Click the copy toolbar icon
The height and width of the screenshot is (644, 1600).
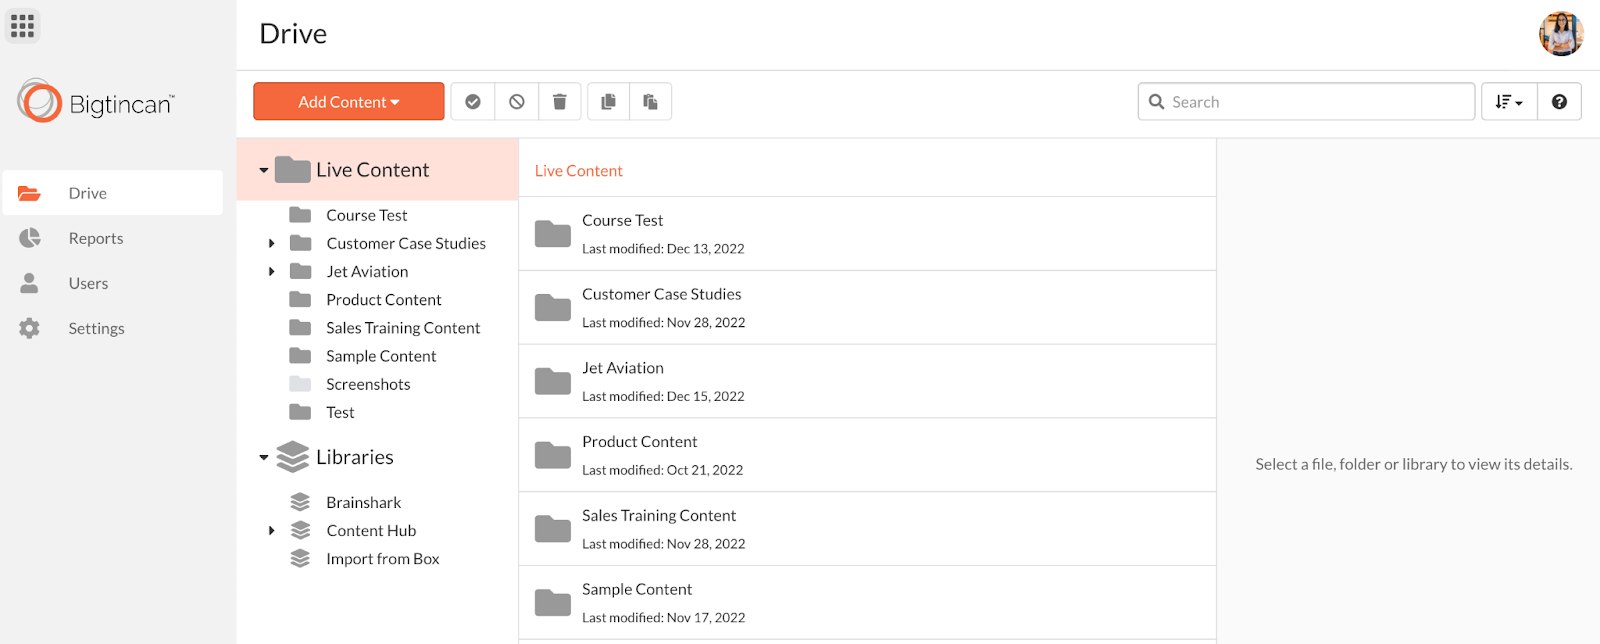click(608, 102)
